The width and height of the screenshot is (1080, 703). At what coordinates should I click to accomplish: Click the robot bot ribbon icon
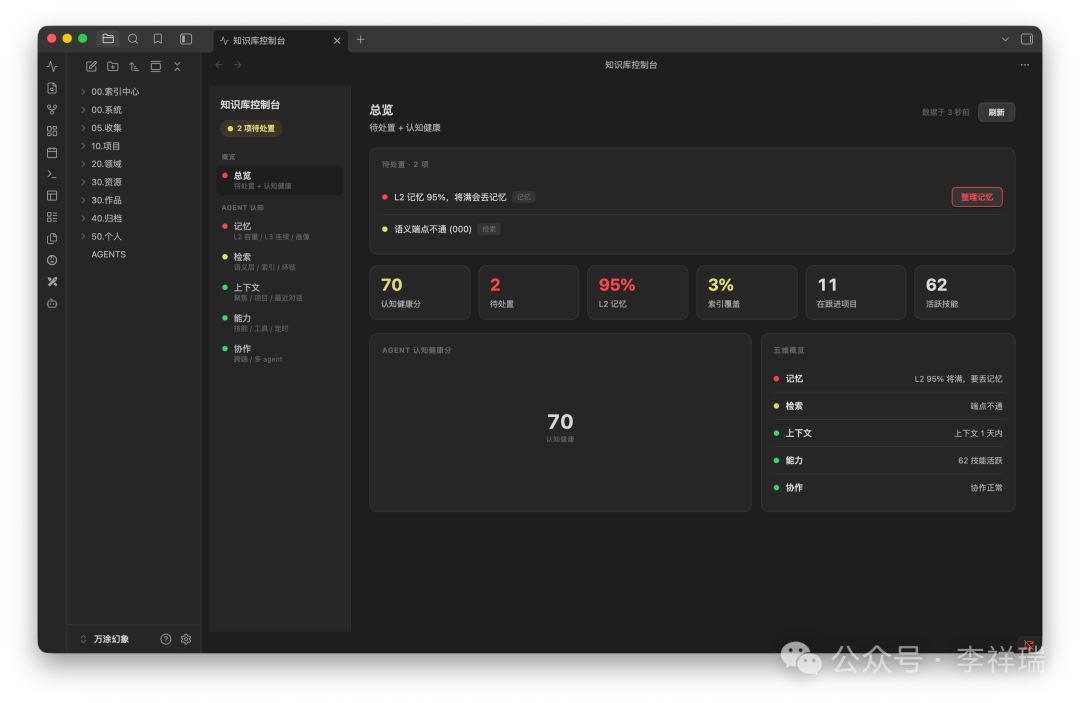52,303
